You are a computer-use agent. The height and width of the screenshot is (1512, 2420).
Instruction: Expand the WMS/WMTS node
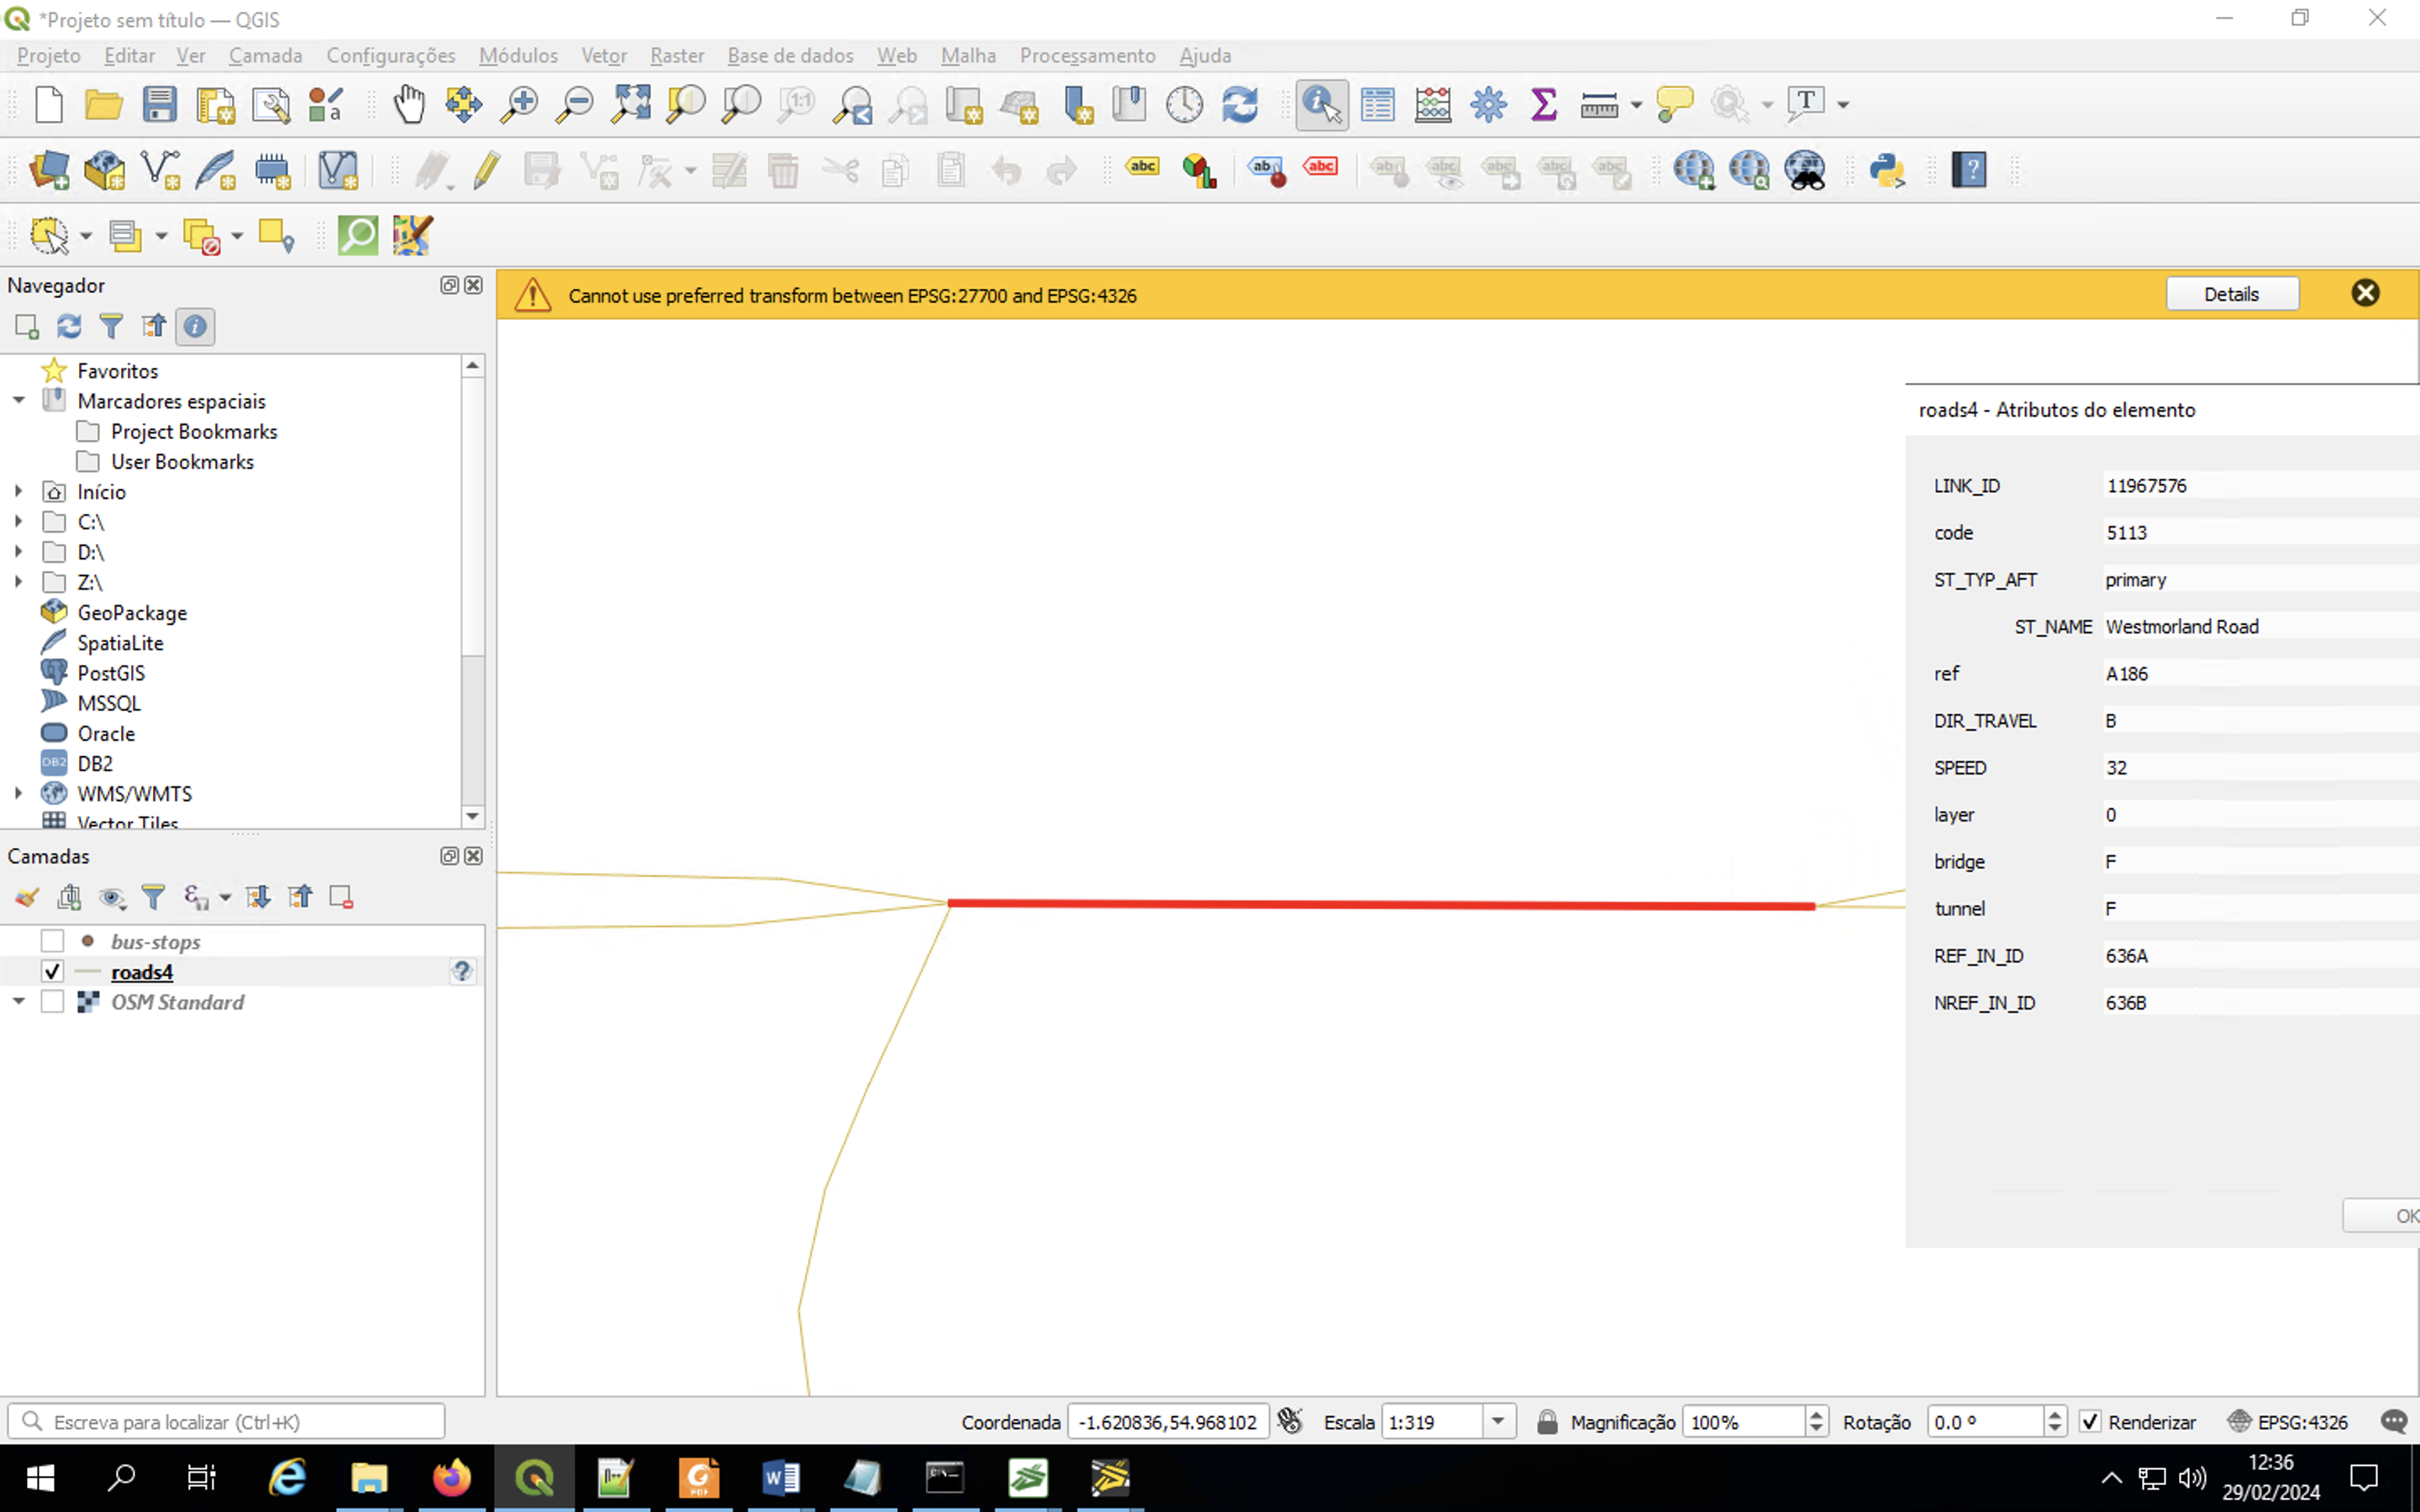(19, 793)
